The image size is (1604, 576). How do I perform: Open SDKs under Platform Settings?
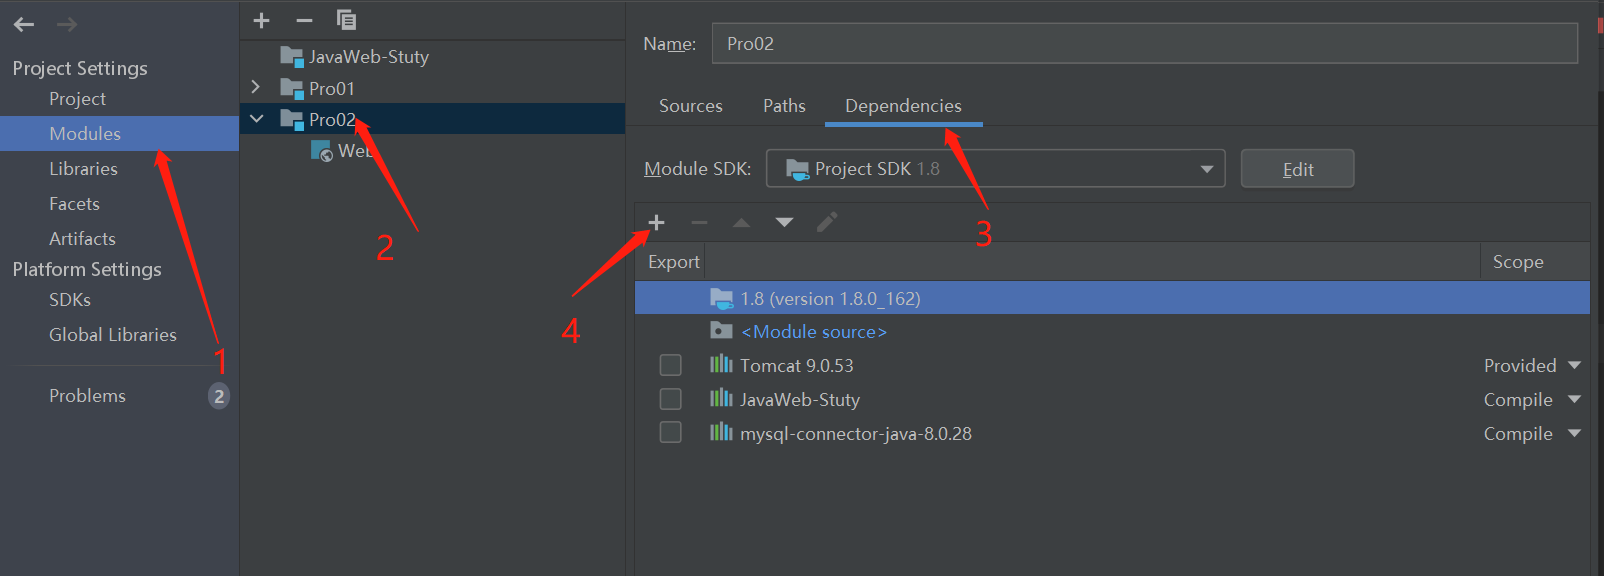[70, 300]
